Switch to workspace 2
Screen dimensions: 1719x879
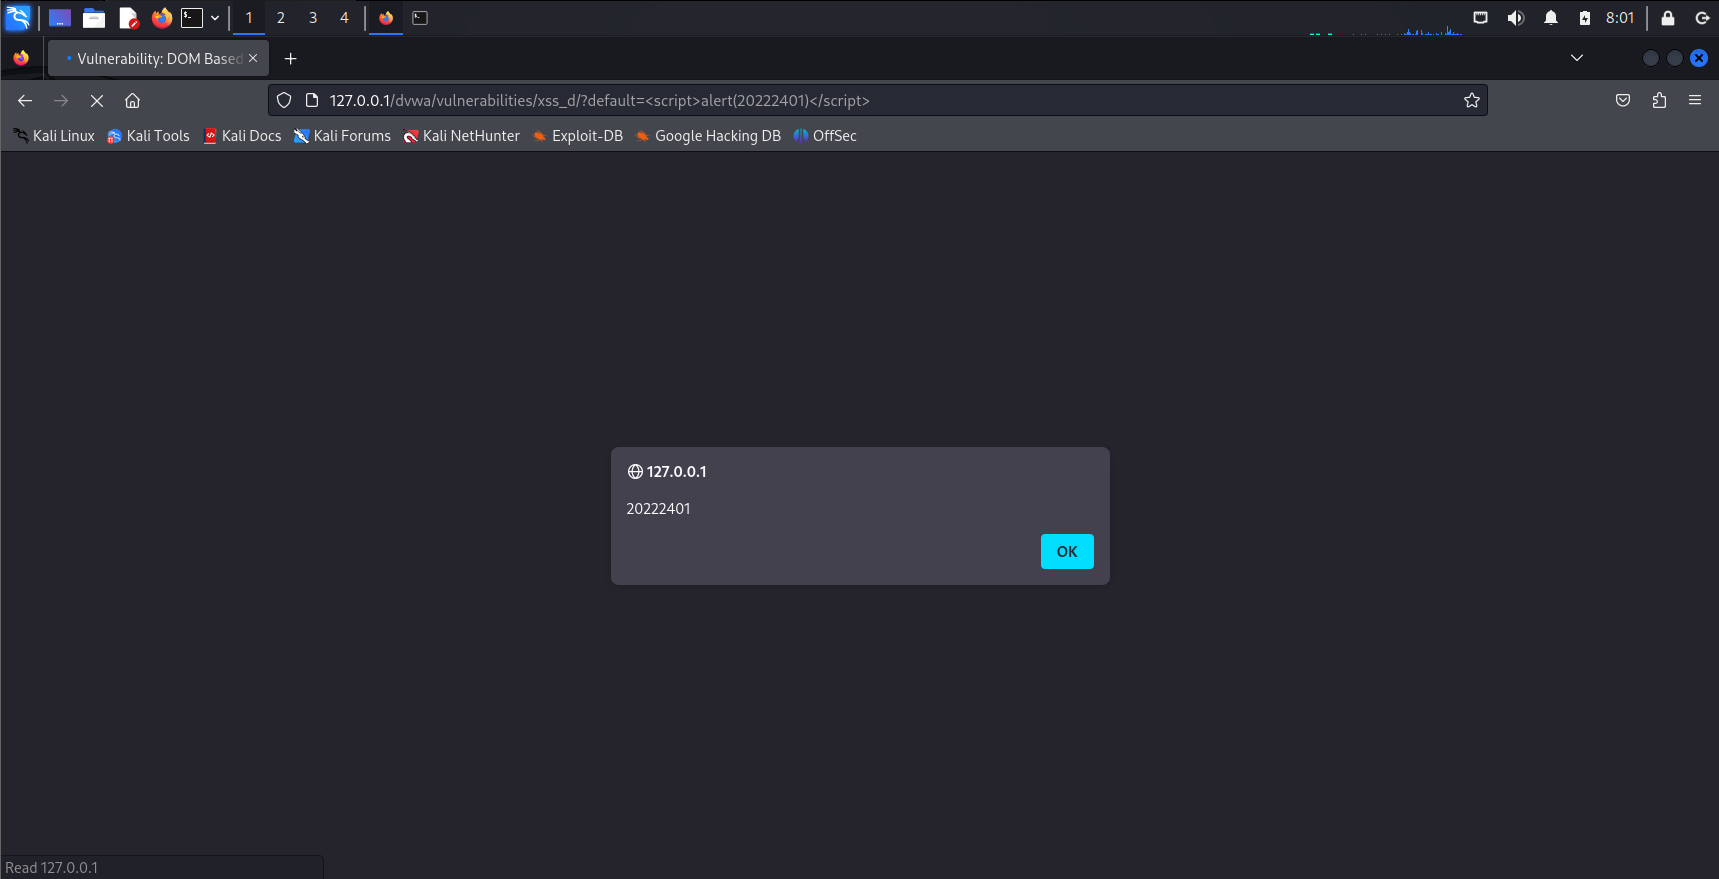click(x=281, y=18)
